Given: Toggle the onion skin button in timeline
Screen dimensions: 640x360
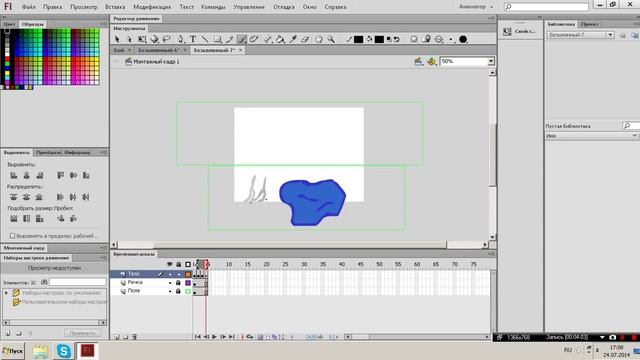Looking at the screenshot, I should click(260, 337).
